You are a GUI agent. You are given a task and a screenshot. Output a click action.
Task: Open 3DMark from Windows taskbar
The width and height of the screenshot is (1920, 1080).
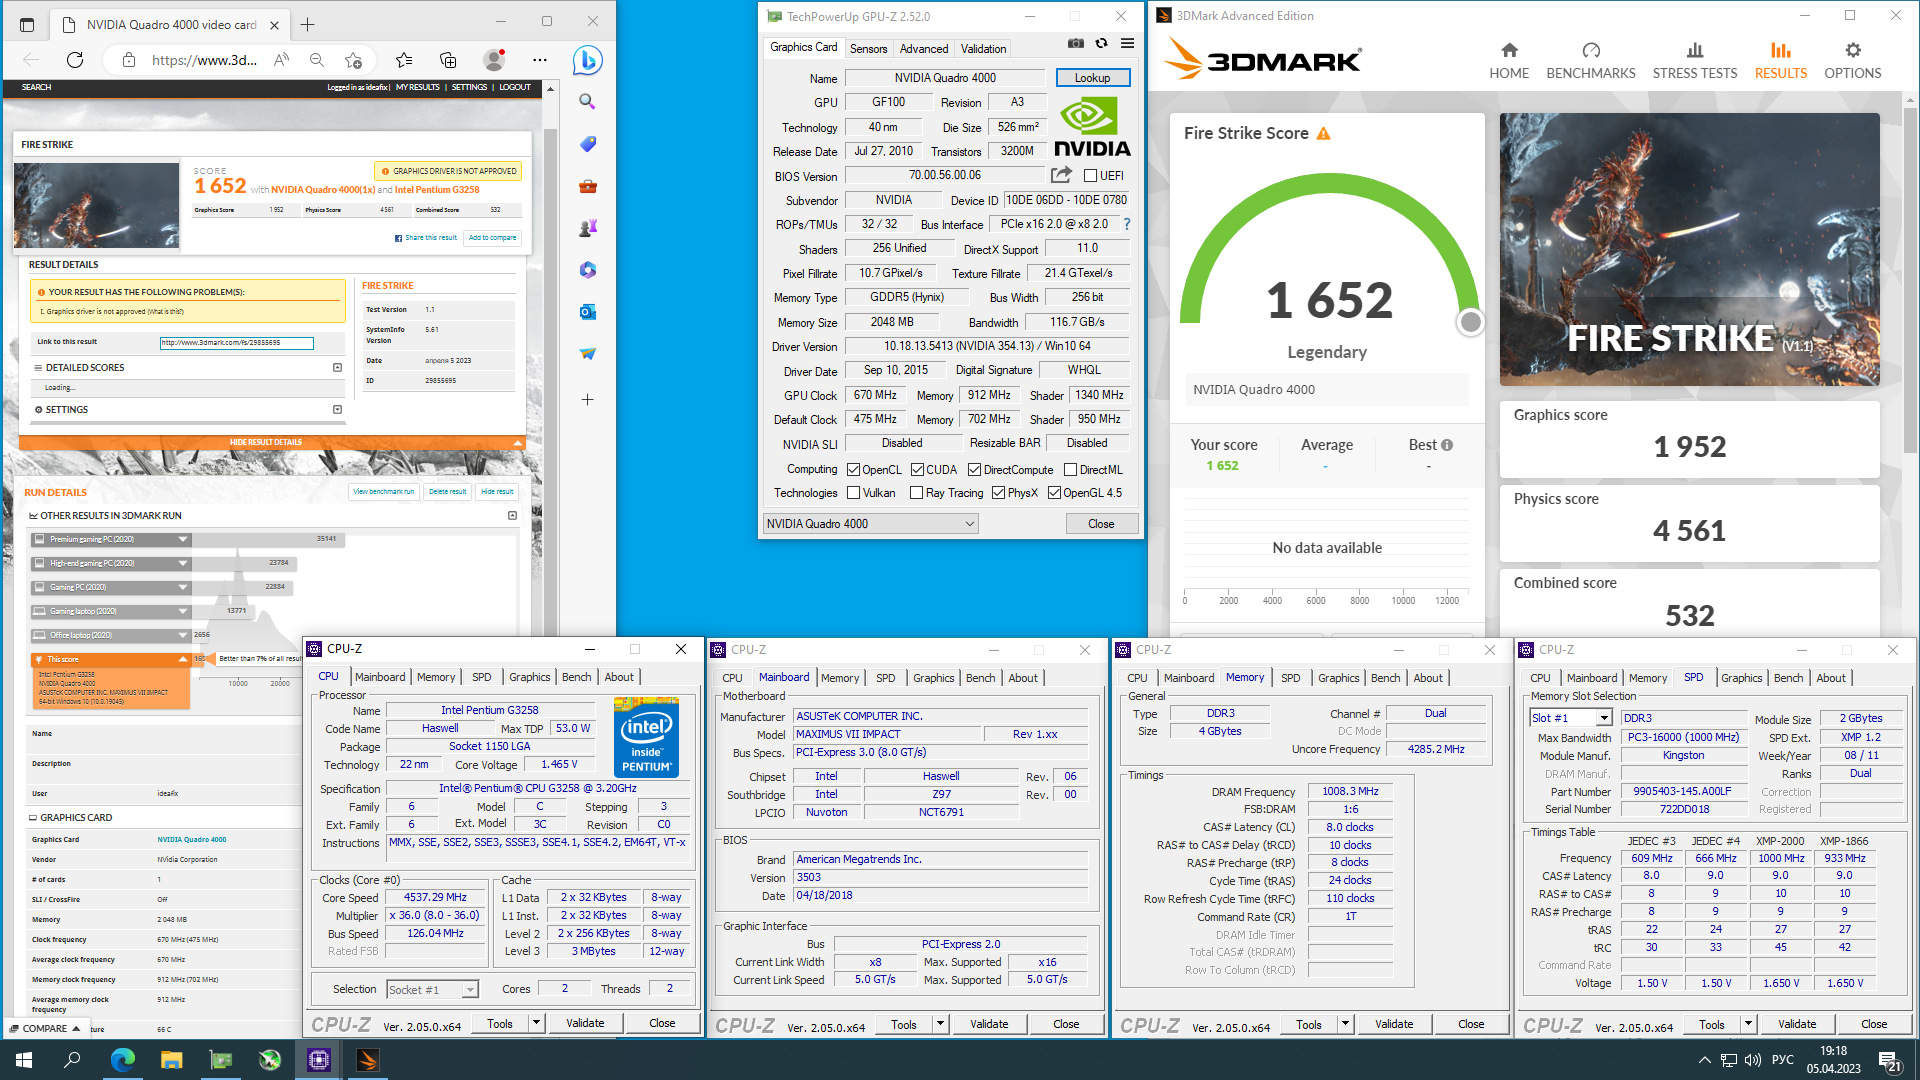click(367, 1060)
